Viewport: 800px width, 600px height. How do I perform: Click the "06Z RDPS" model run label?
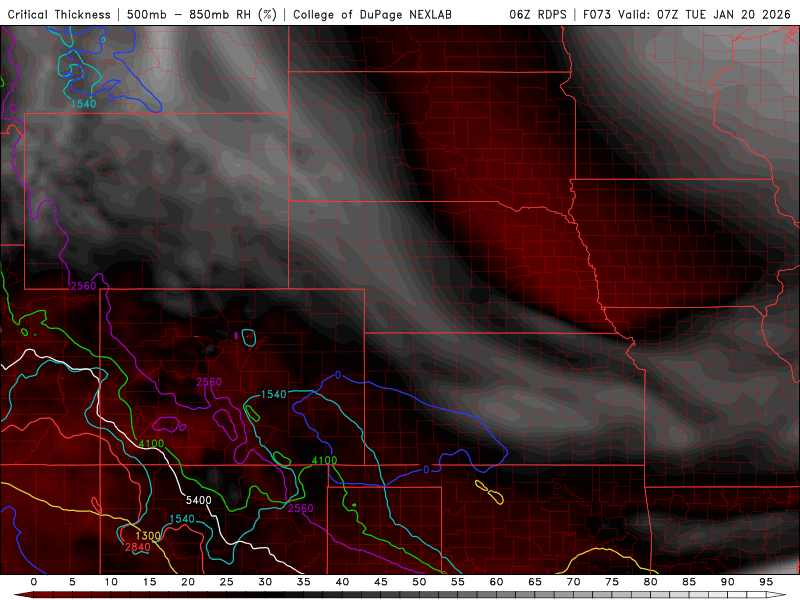point(538,14)
